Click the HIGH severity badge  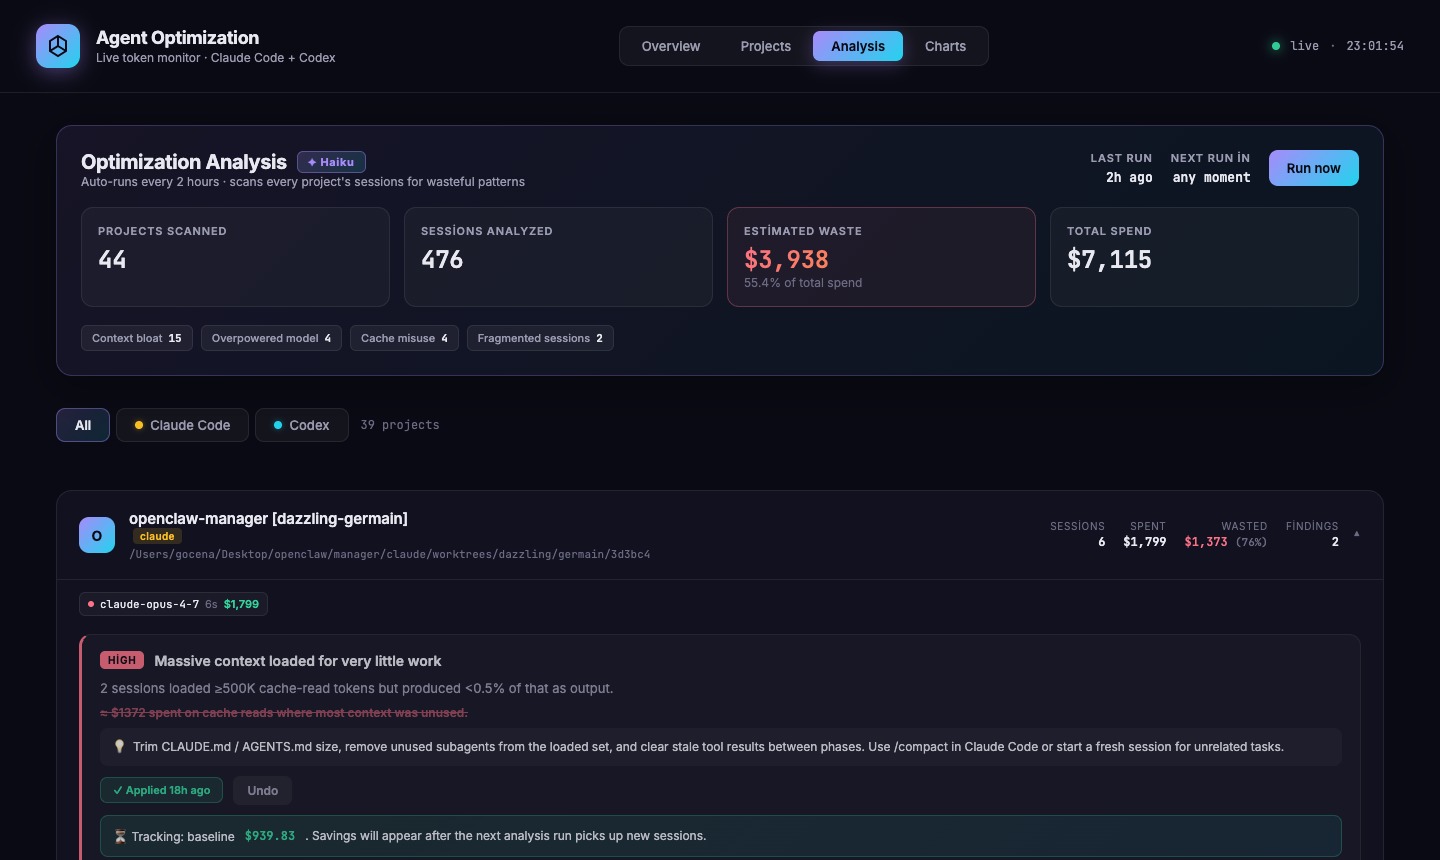(122, 660)
